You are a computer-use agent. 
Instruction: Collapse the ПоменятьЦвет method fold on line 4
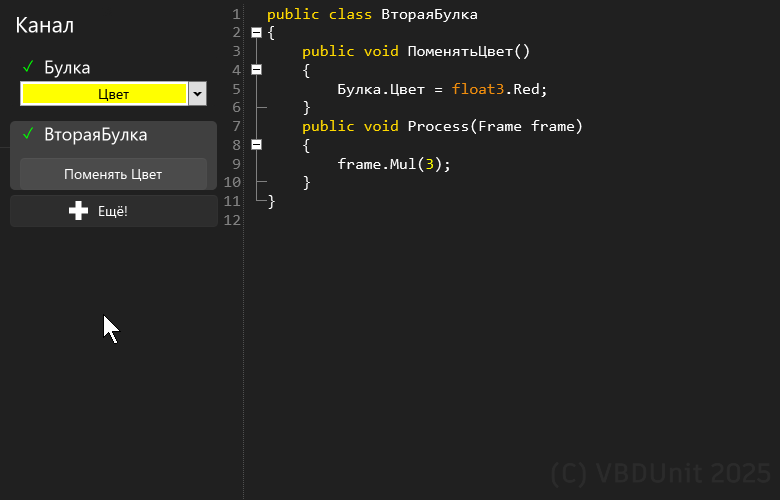(256, 70)
